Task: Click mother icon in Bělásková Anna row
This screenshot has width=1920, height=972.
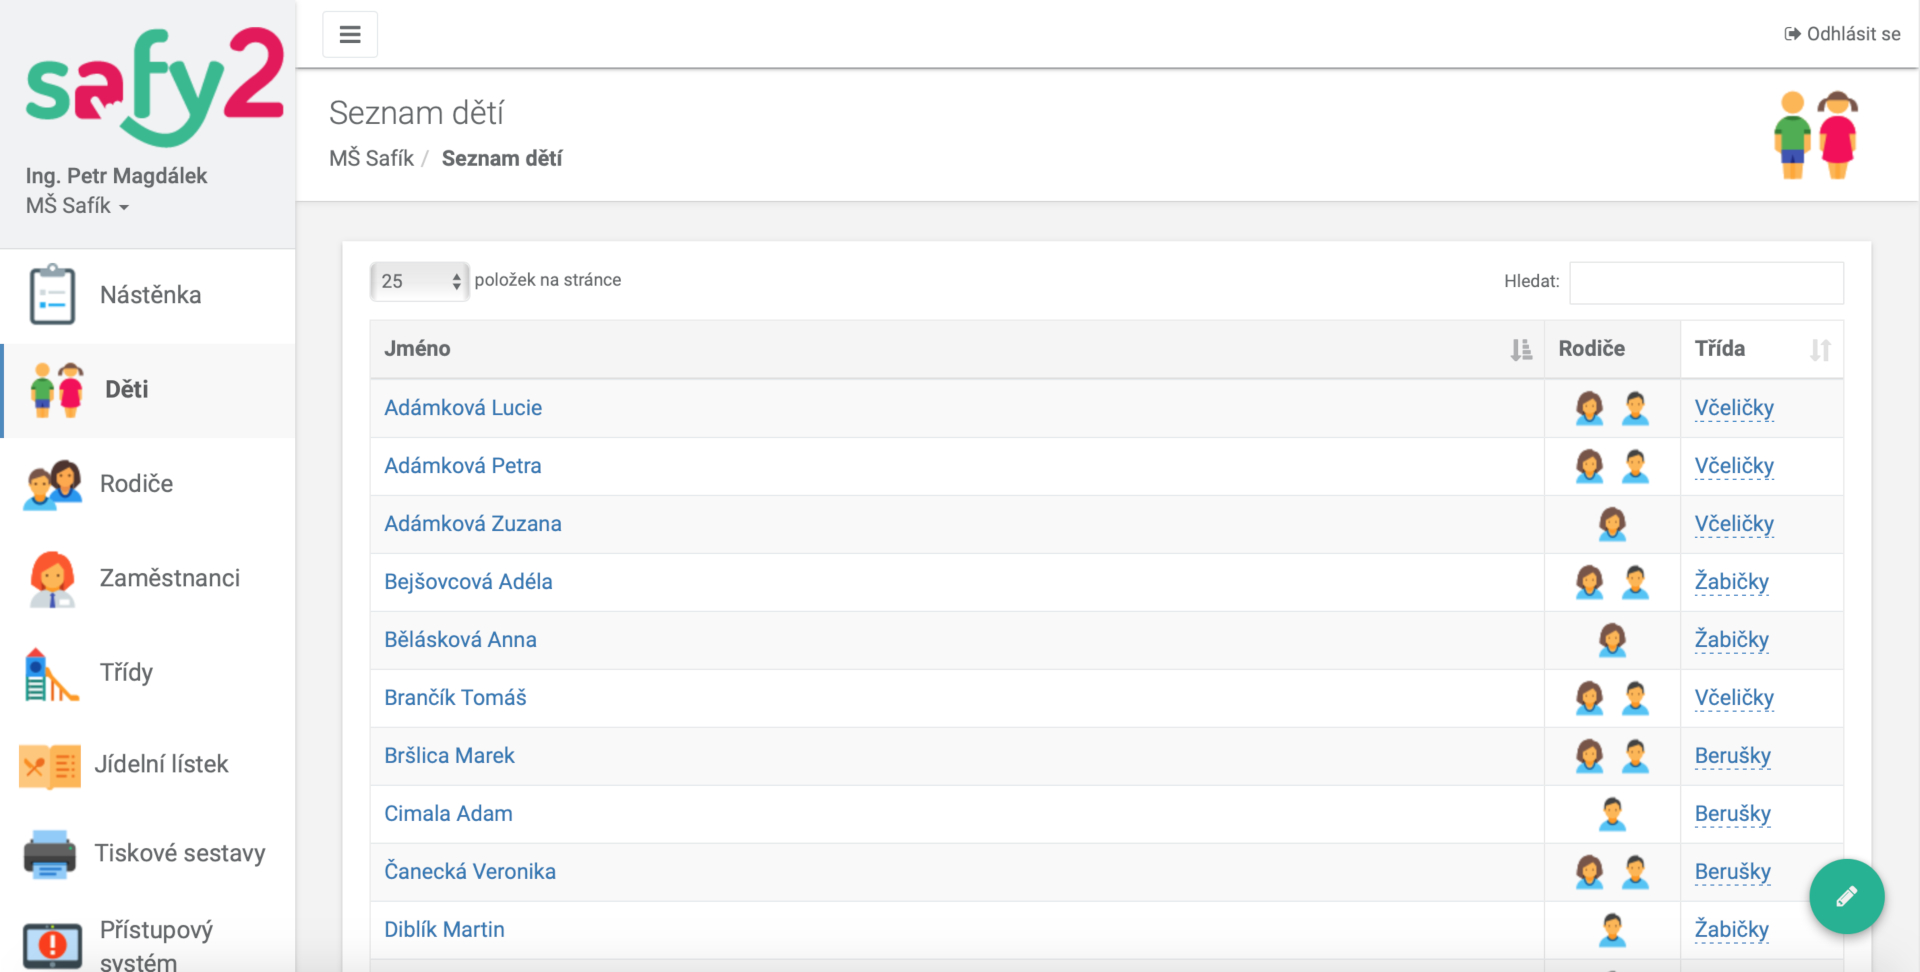Action: click(1612, 640)
